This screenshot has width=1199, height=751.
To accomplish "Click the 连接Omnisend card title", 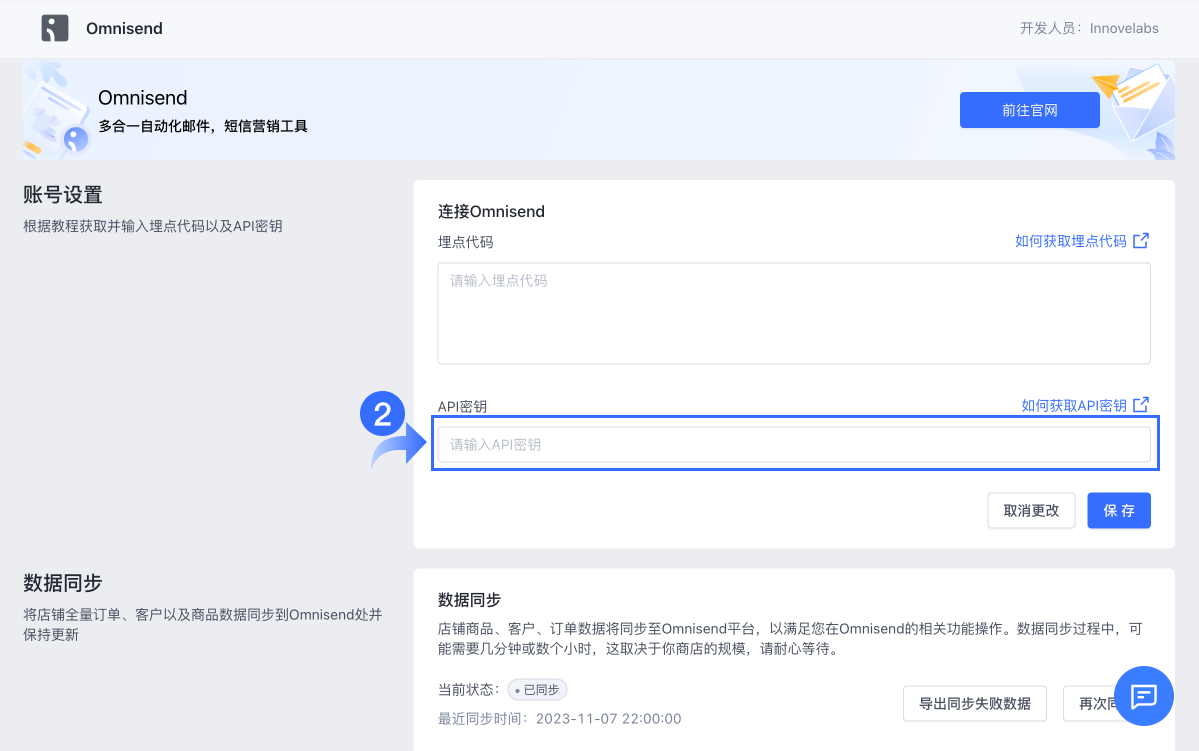I will coord(491,211).
